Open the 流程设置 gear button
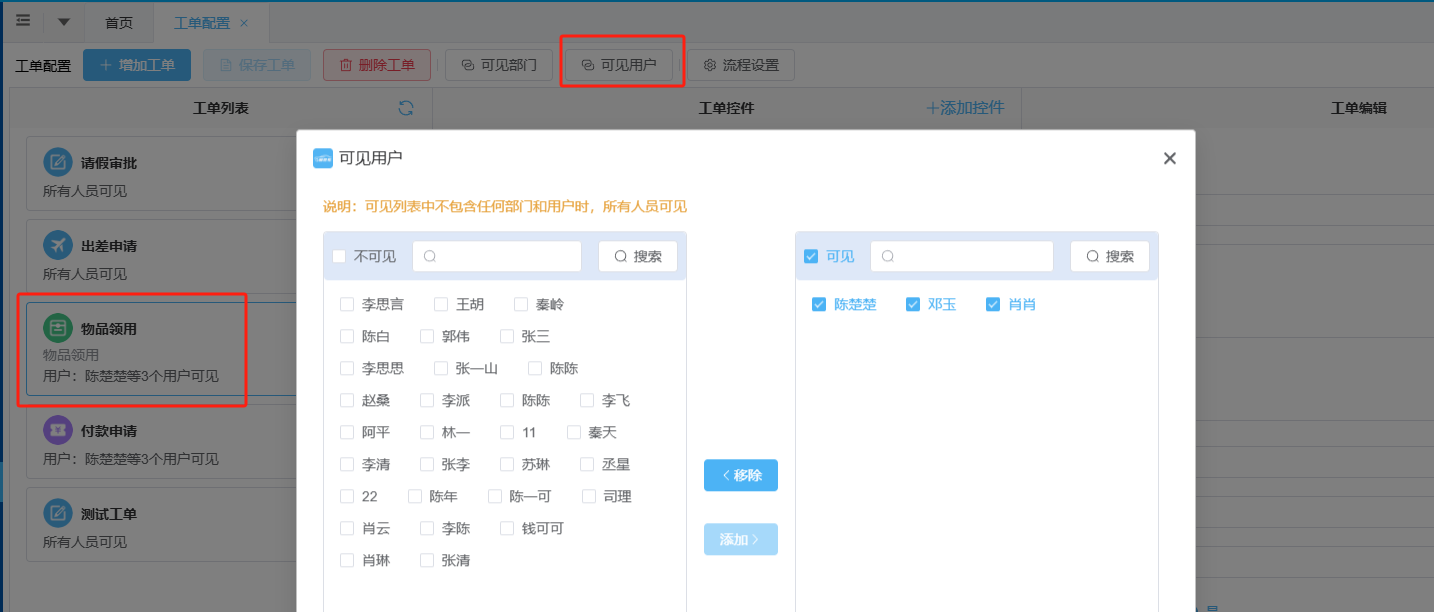The image size is (1434, 612). click(x=741, y=65)
